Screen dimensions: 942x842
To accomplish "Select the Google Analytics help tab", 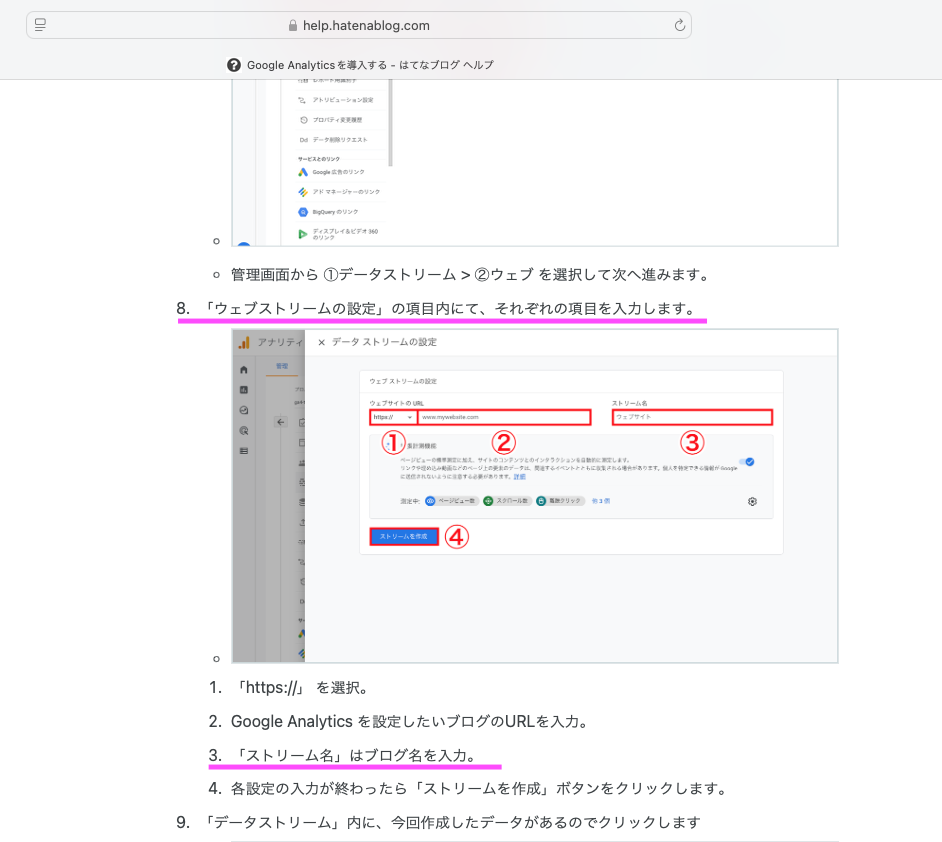I will pos(360,65).
